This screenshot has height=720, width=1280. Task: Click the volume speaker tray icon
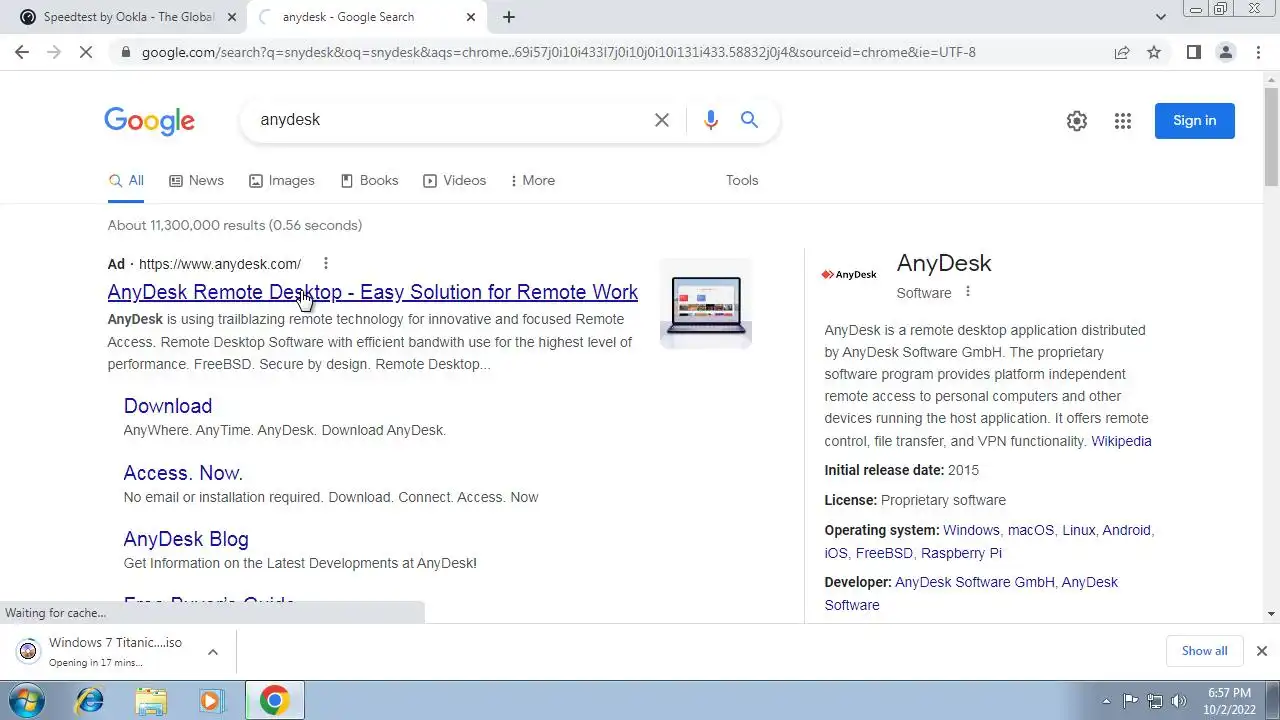(x=1178, y=701)
